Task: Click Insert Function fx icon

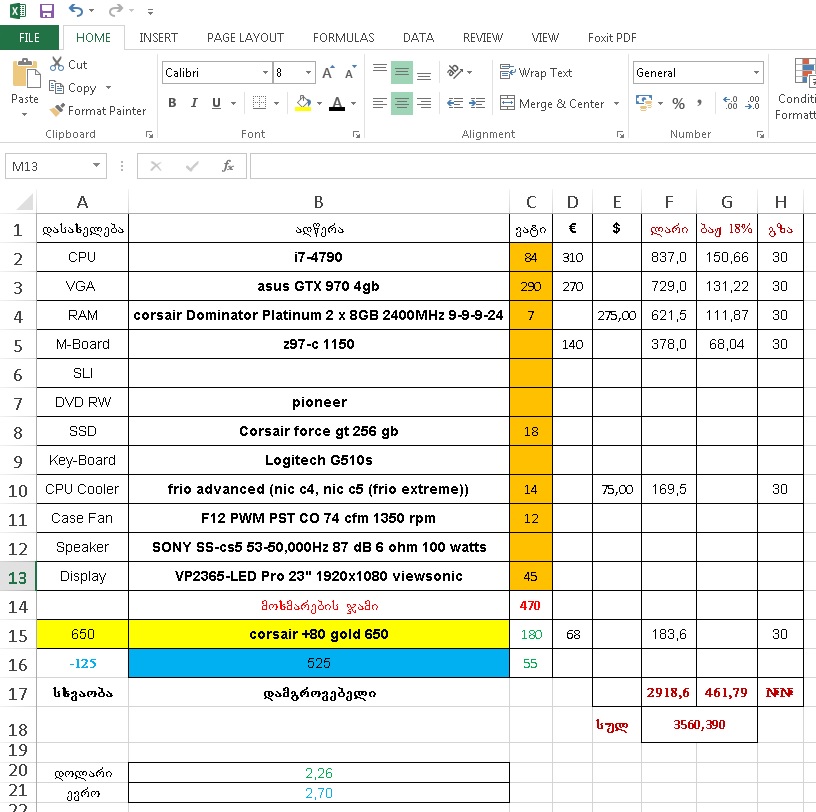Action: point(227,166)
